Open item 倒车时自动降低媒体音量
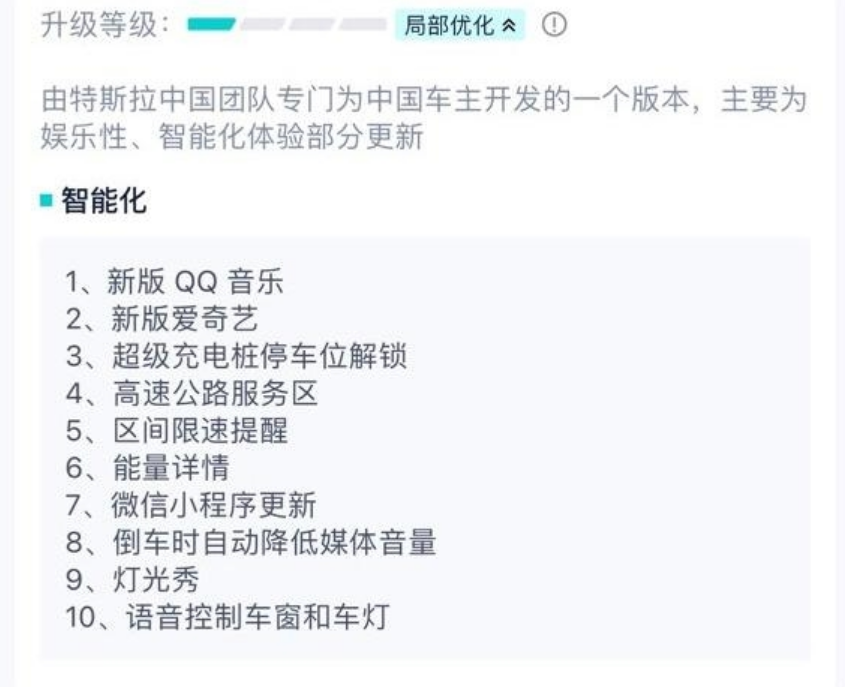 251,542
